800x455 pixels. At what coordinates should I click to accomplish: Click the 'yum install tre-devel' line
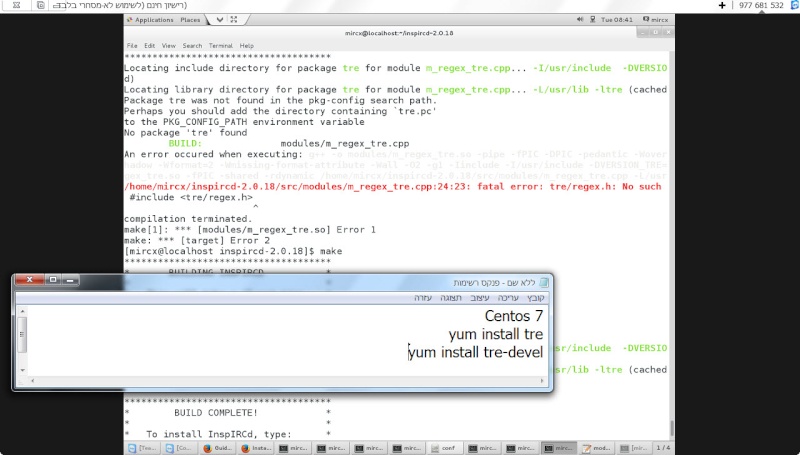[x=476, y=352]
